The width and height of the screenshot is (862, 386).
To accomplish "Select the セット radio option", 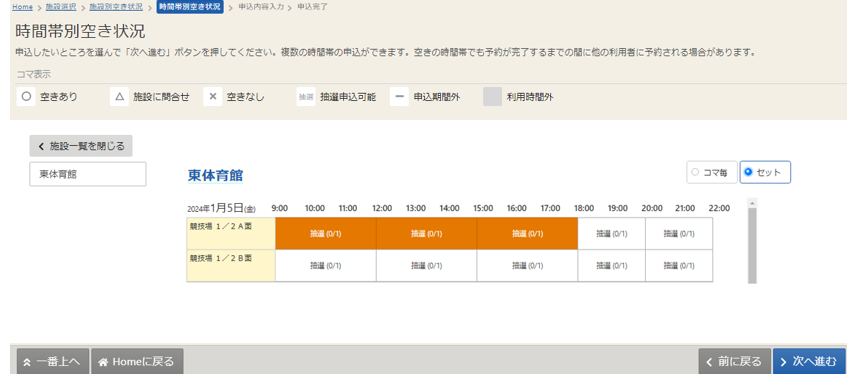I will click(x=765, y=172).
